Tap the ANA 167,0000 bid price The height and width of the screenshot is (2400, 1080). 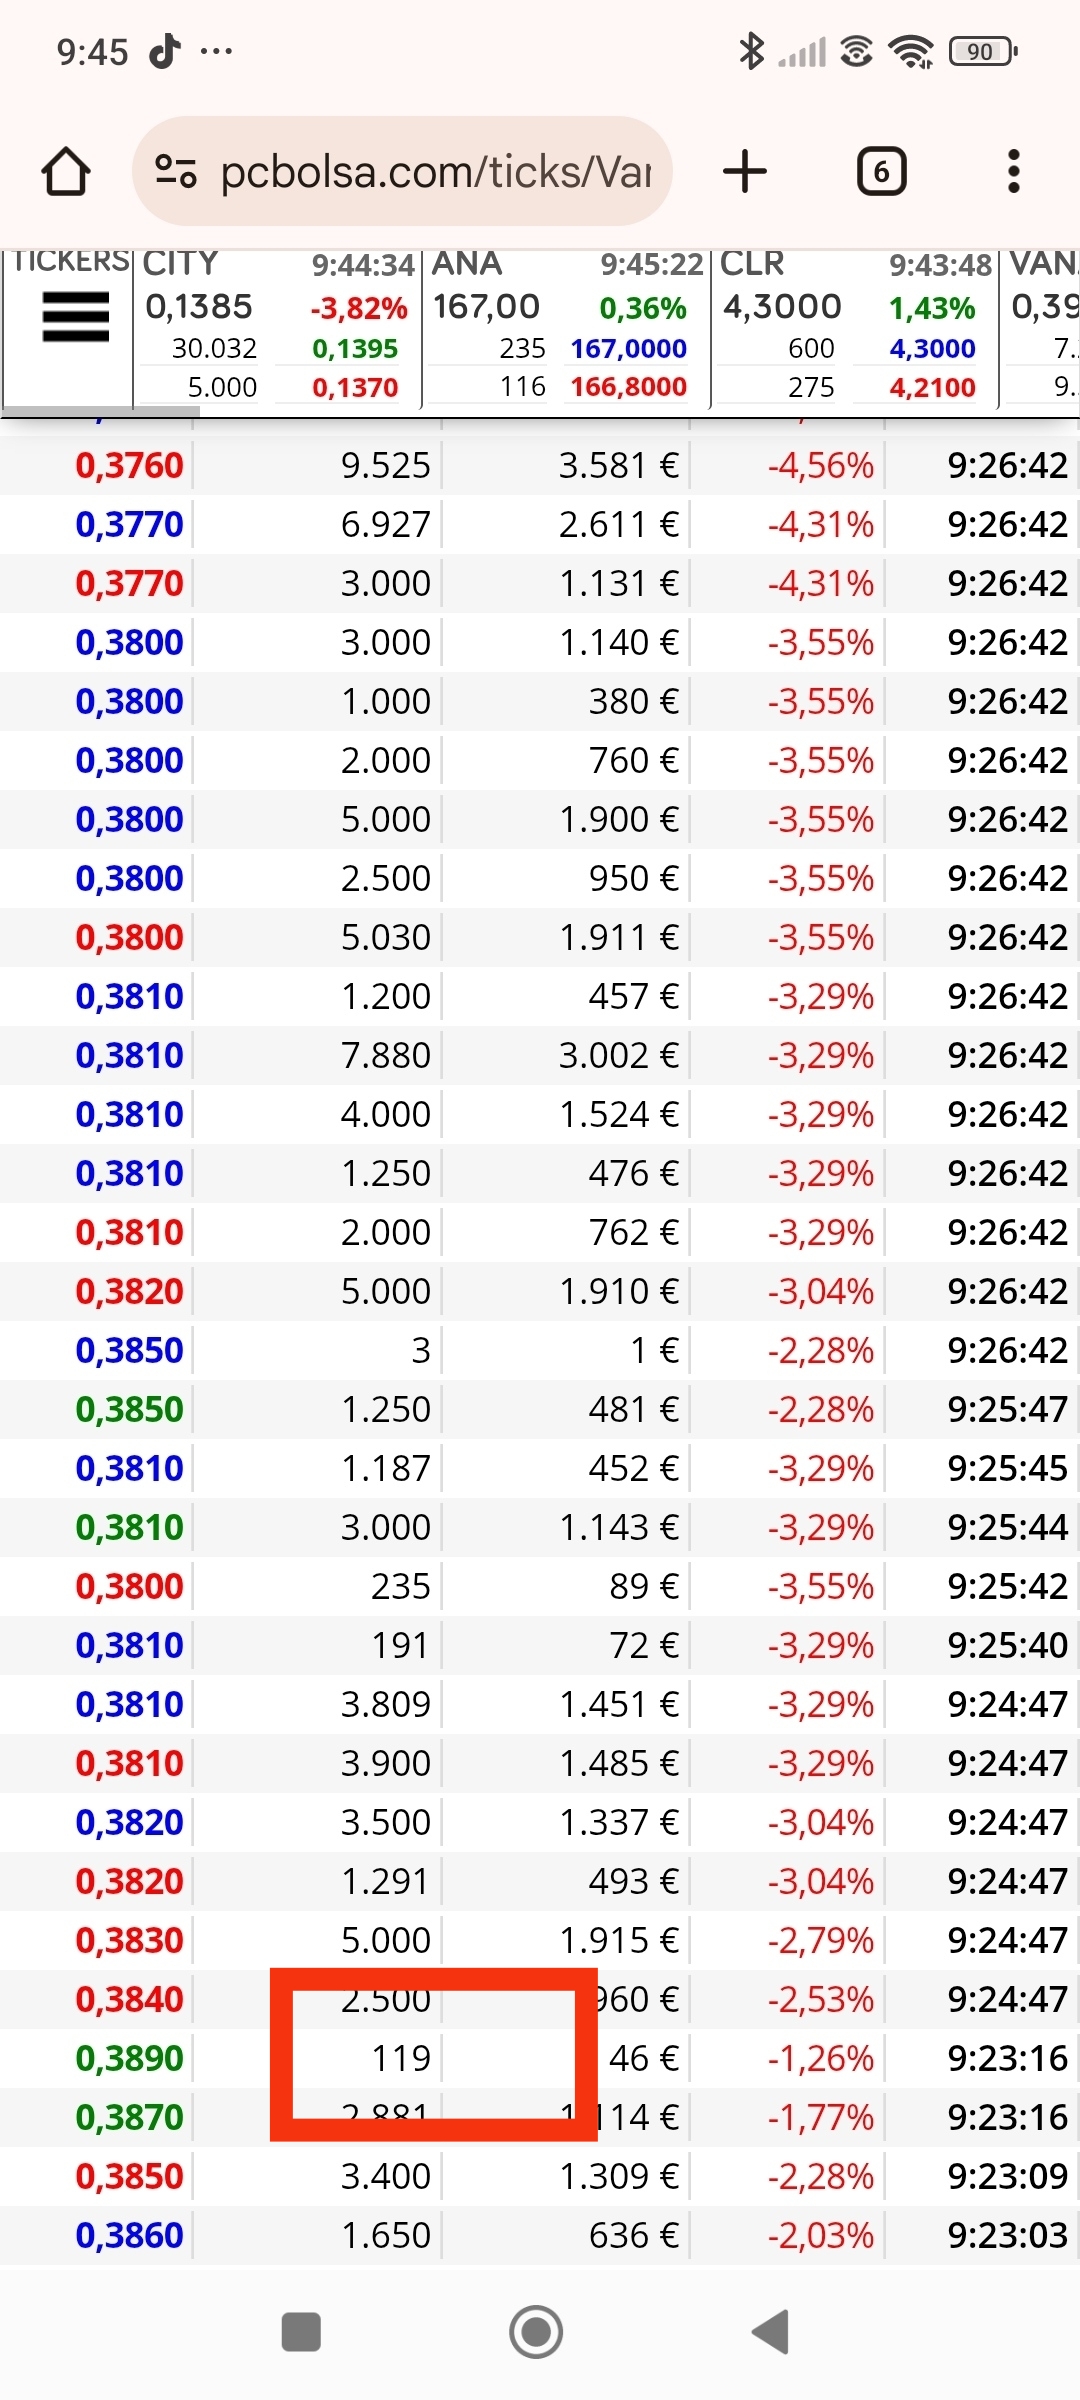pos(629,348)
